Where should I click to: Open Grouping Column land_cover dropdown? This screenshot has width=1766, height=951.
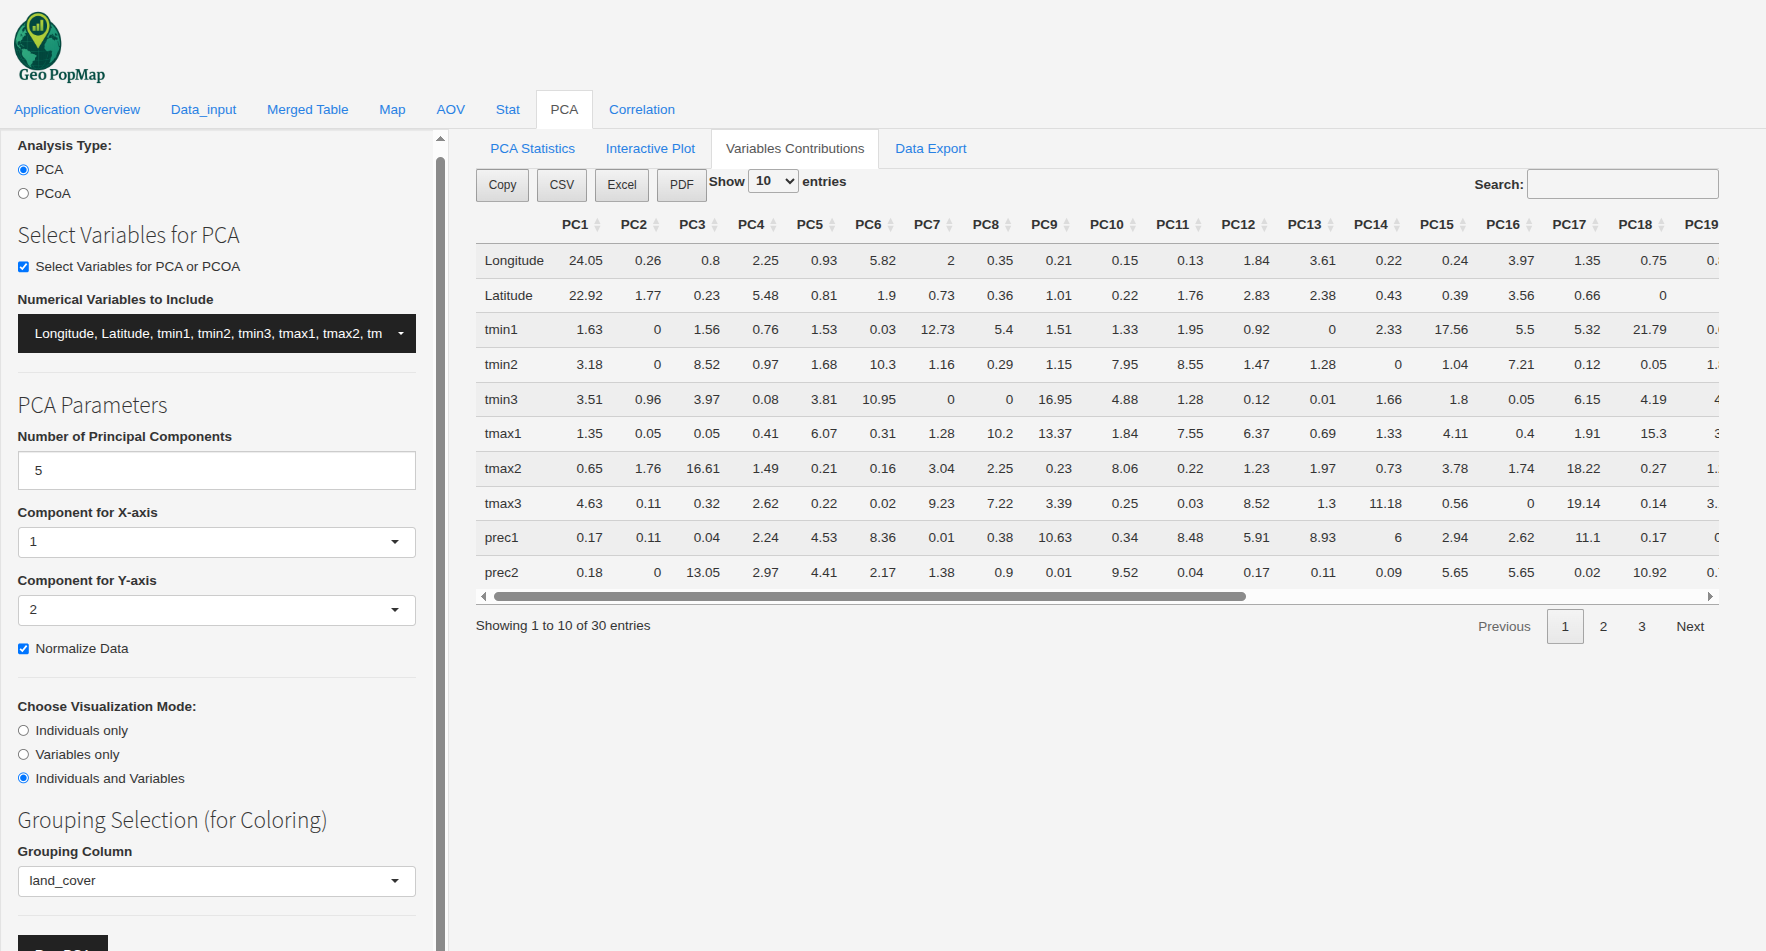tap(217, 881)
